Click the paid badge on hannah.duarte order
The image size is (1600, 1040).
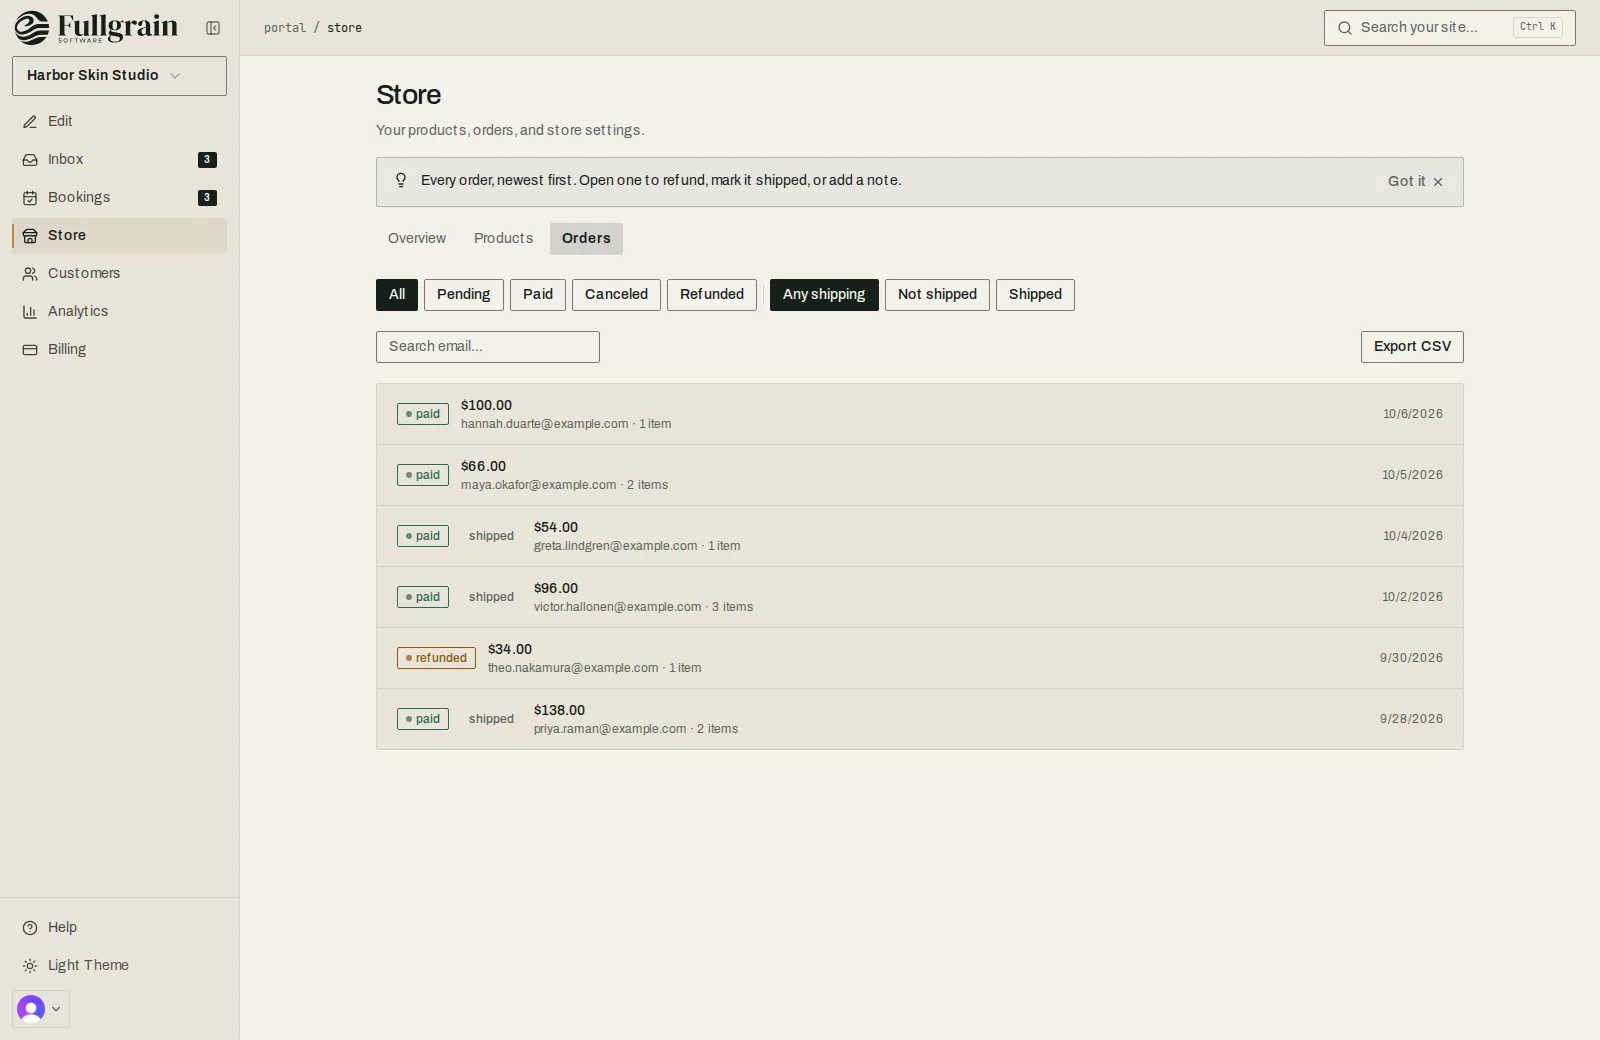tap(423, 414)
